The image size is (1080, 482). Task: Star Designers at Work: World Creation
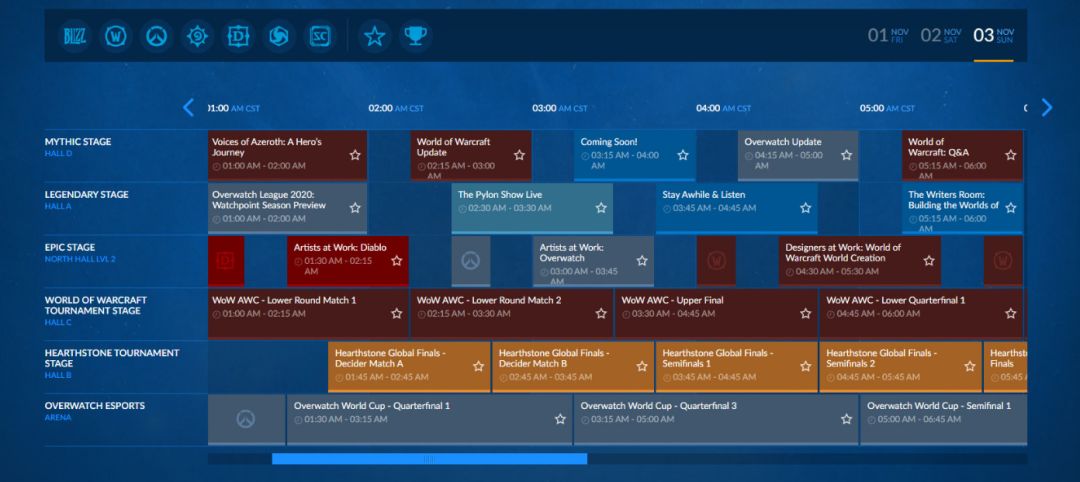coord(928,261)
